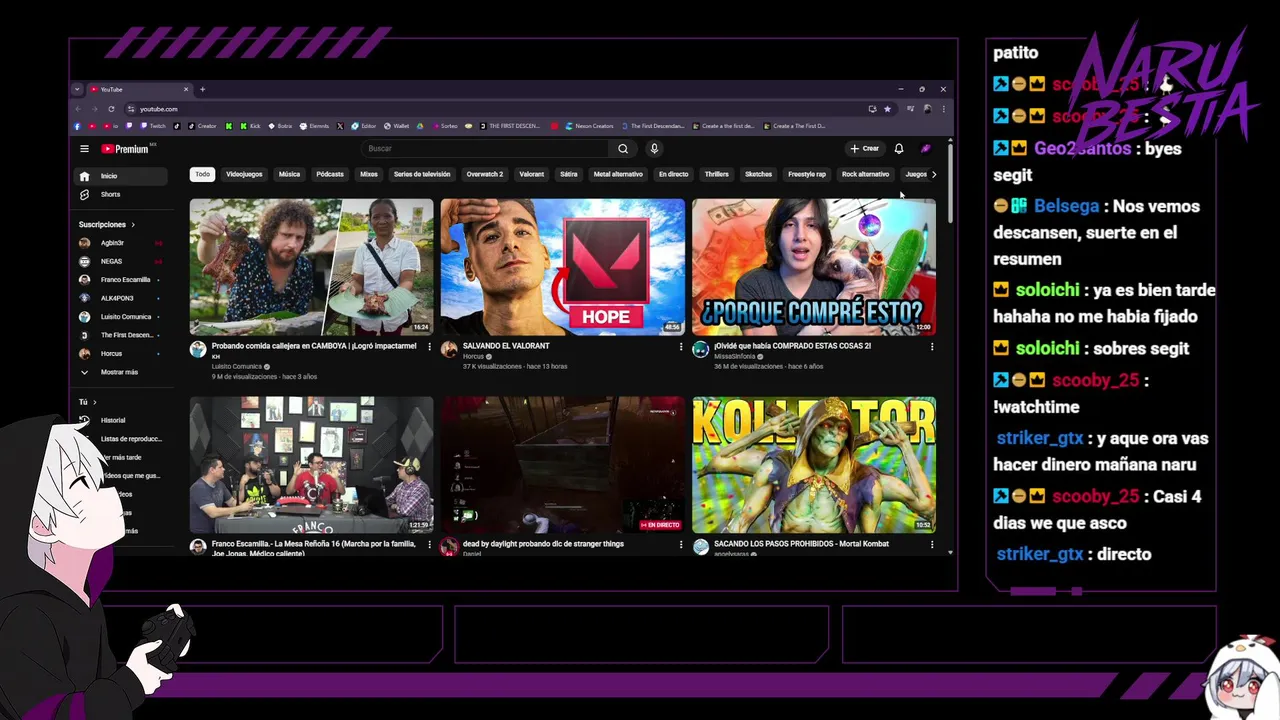Open the Kick bookmark
This screenshot has width=1280, height=720.
pyautogui.click(x=250, y=126)
